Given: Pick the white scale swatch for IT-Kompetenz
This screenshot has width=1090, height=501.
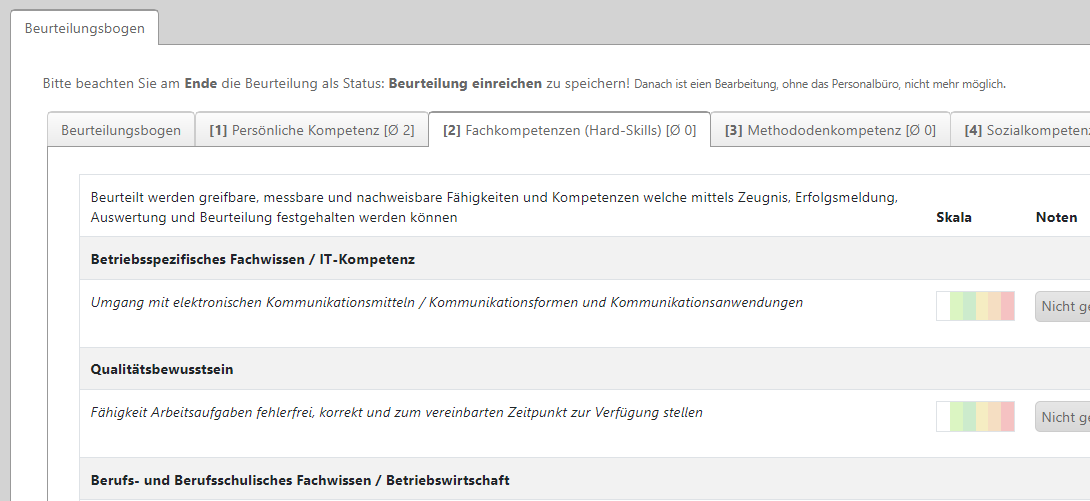Looking at the screenshot, I should (943, 306).
